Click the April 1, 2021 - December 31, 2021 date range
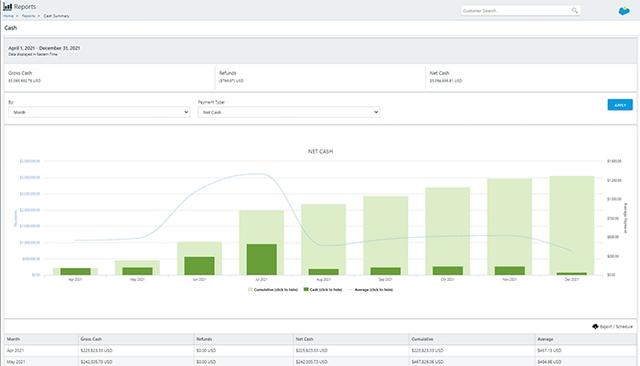 click(x=44, y=48)
